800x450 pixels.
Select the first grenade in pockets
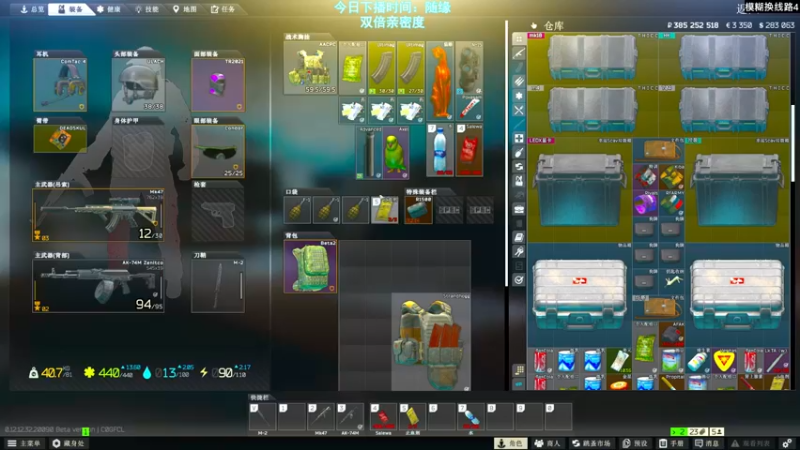coord(297,210)
